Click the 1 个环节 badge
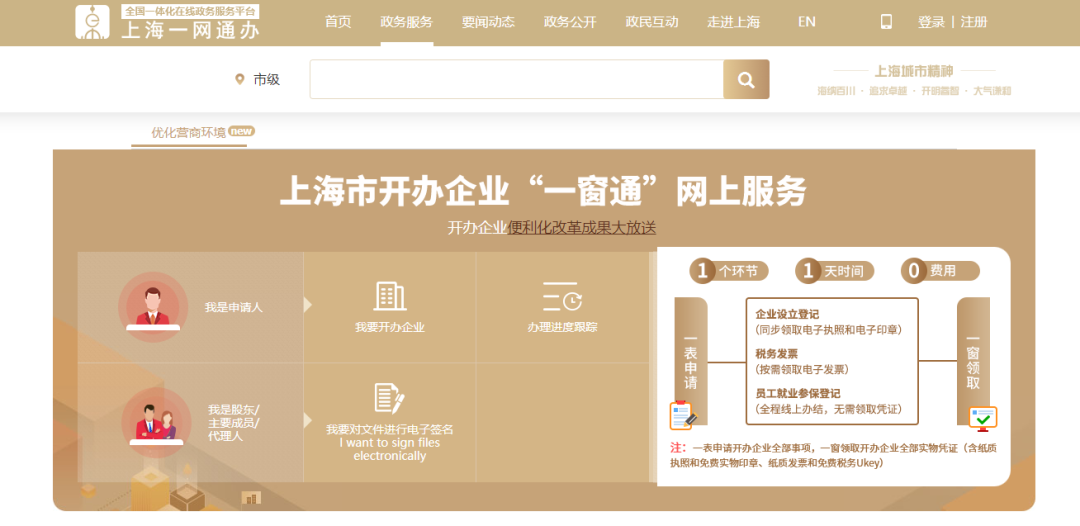The image size is (1080, 526). click(x=729, y=271)
